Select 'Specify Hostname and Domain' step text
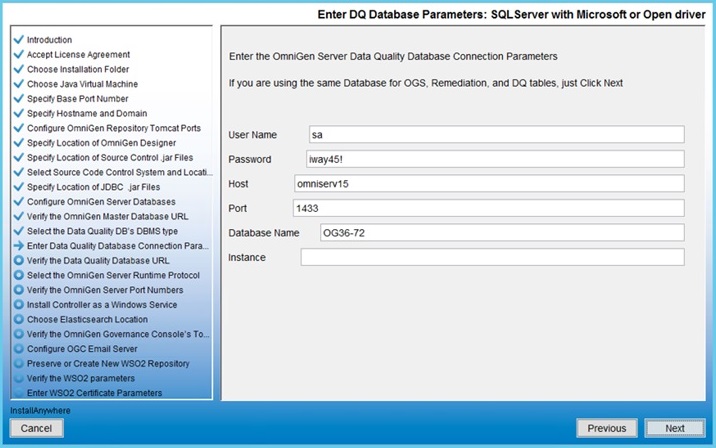Viewport: 716px width, 448px height. tap(87, 113)
